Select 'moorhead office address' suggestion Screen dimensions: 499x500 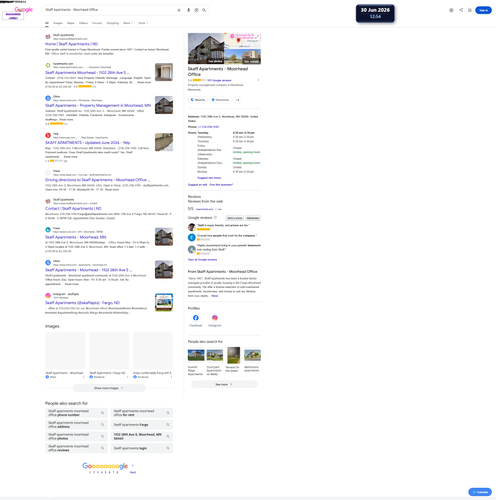(76, 425)
